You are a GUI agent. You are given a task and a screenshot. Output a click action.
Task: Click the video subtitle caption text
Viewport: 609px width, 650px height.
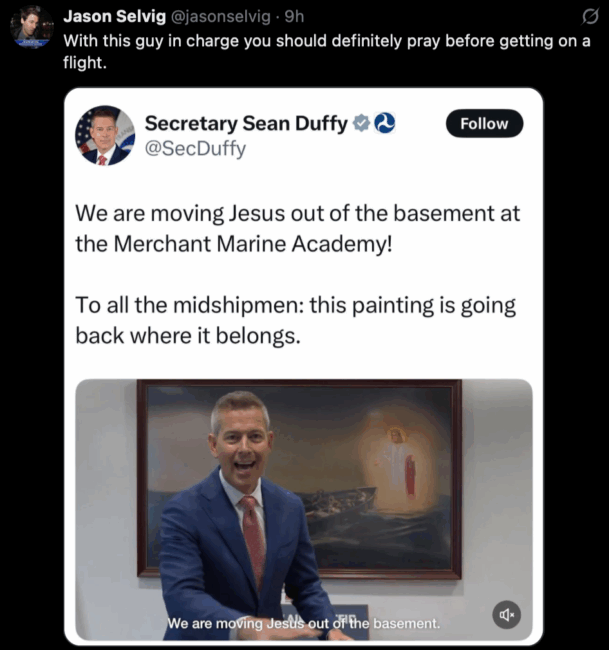click(x=303, y=623)
